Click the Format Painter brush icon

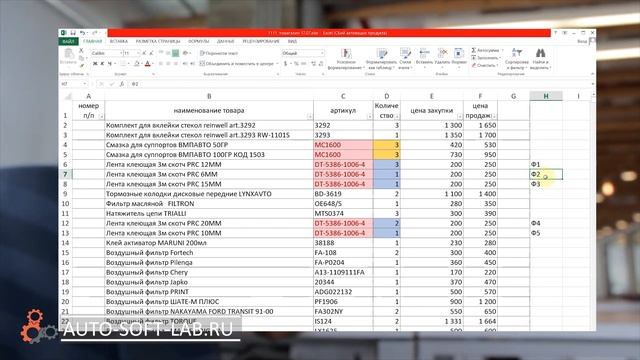(81, 65)
